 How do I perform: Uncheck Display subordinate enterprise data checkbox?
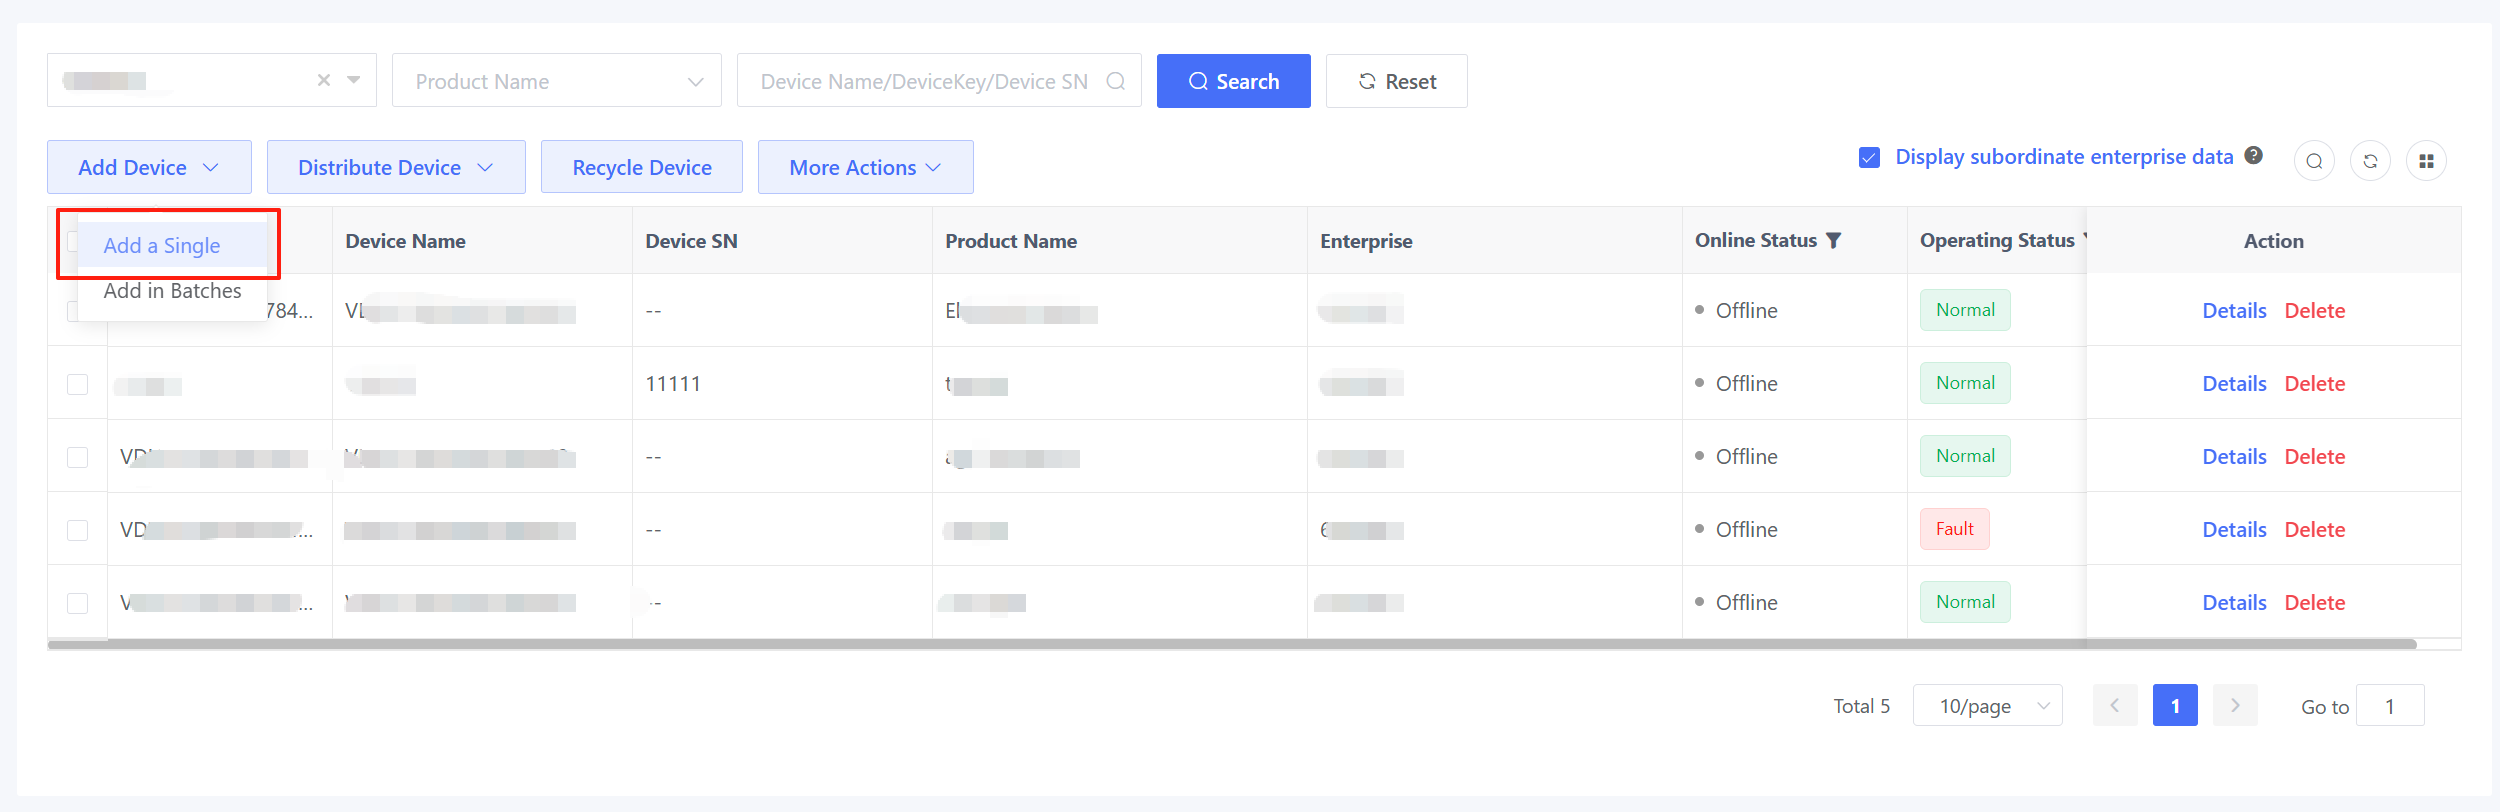click(x=1869, y=158)
